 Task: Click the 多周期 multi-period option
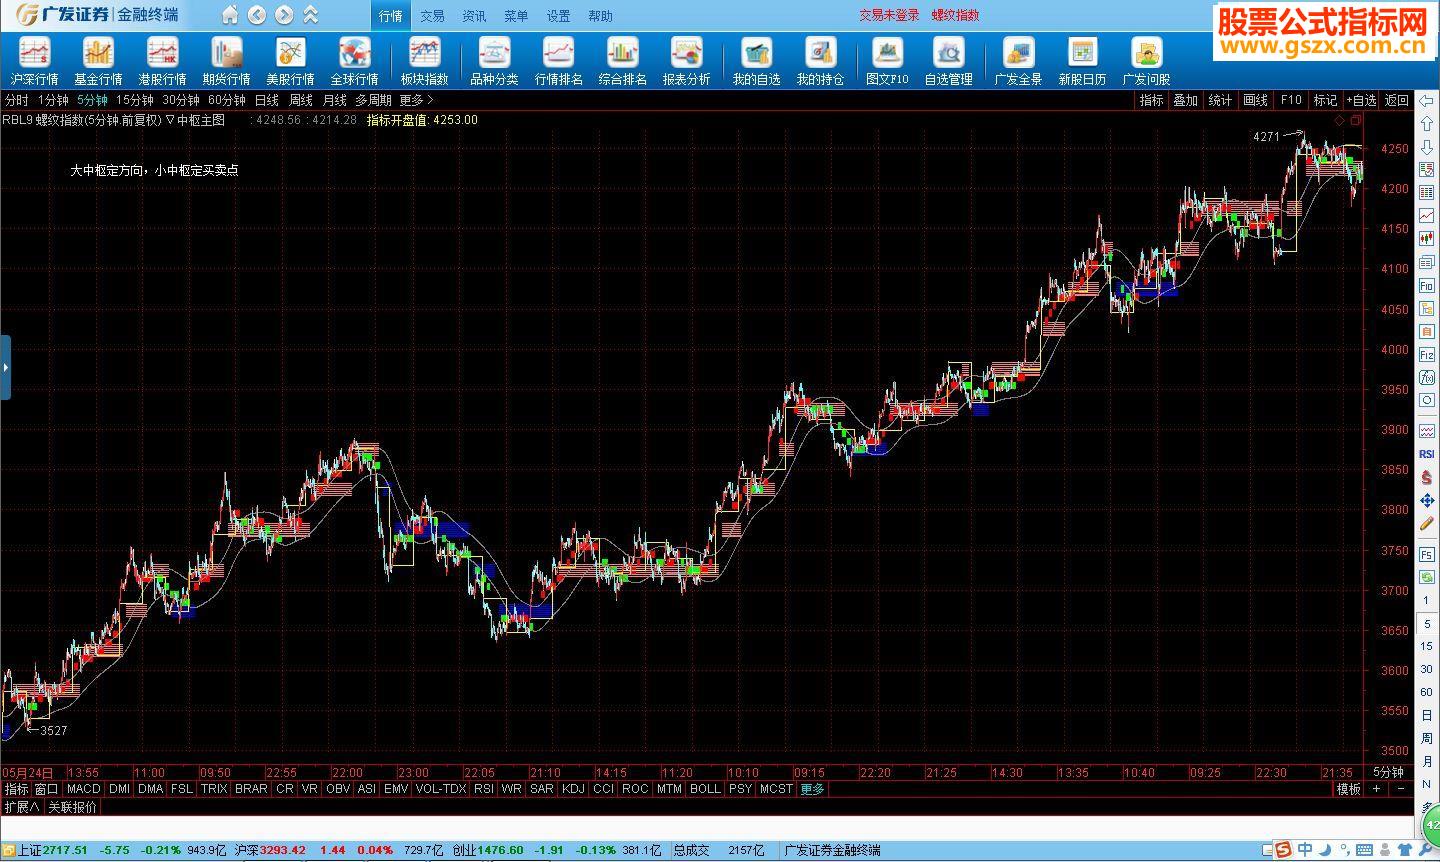(373, 100)
